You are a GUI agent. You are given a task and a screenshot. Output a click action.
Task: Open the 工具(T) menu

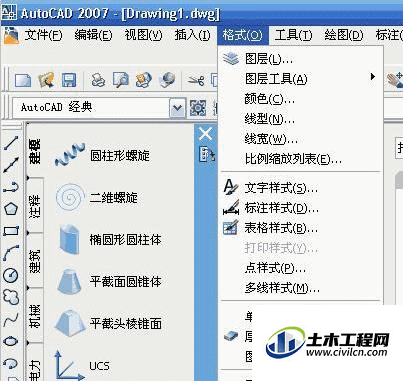coord(294,35)
